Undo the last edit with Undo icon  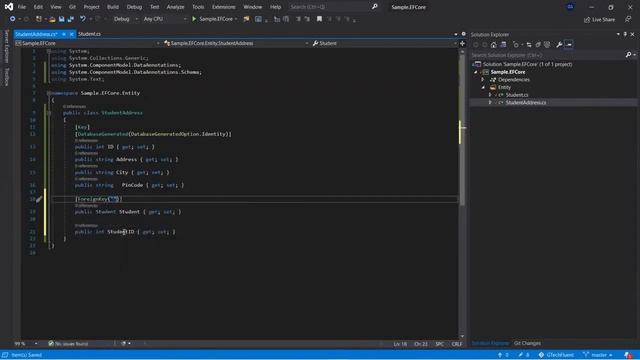(83, 19)
